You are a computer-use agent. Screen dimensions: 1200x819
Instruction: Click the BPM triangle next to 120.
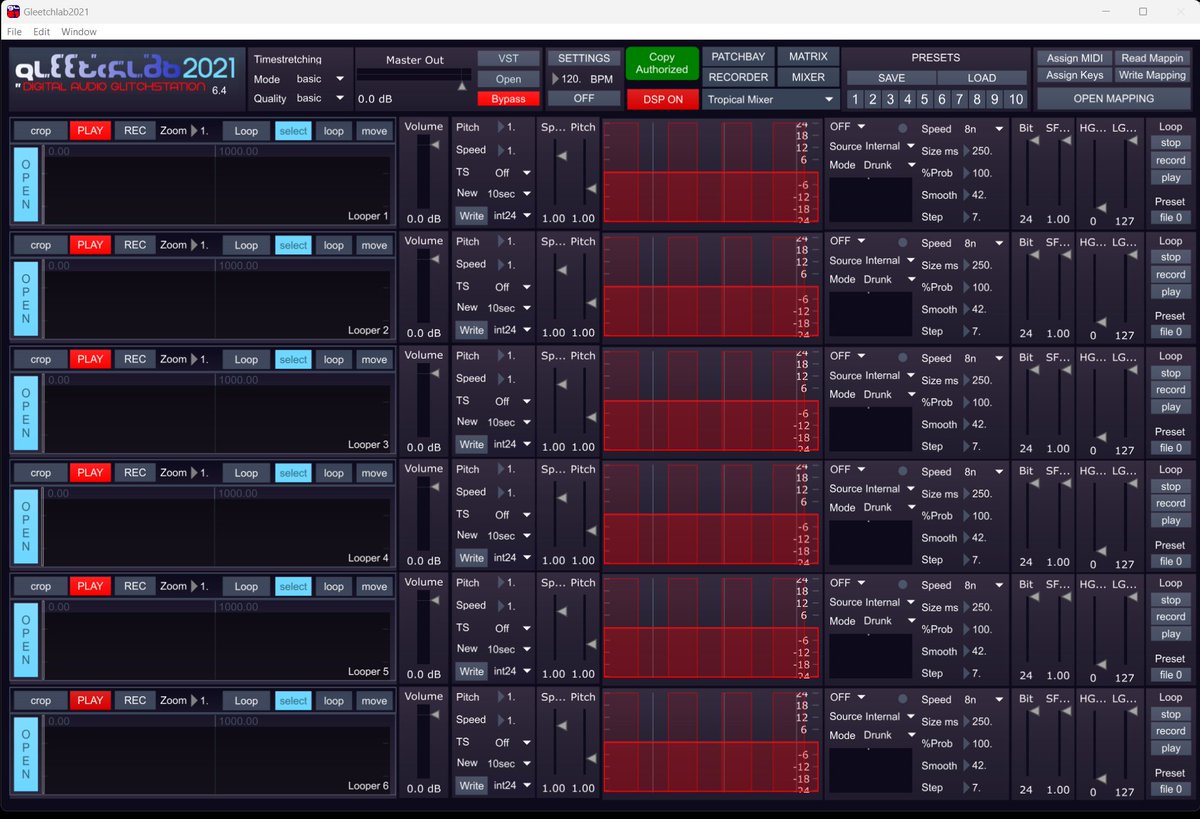point(556,79)
